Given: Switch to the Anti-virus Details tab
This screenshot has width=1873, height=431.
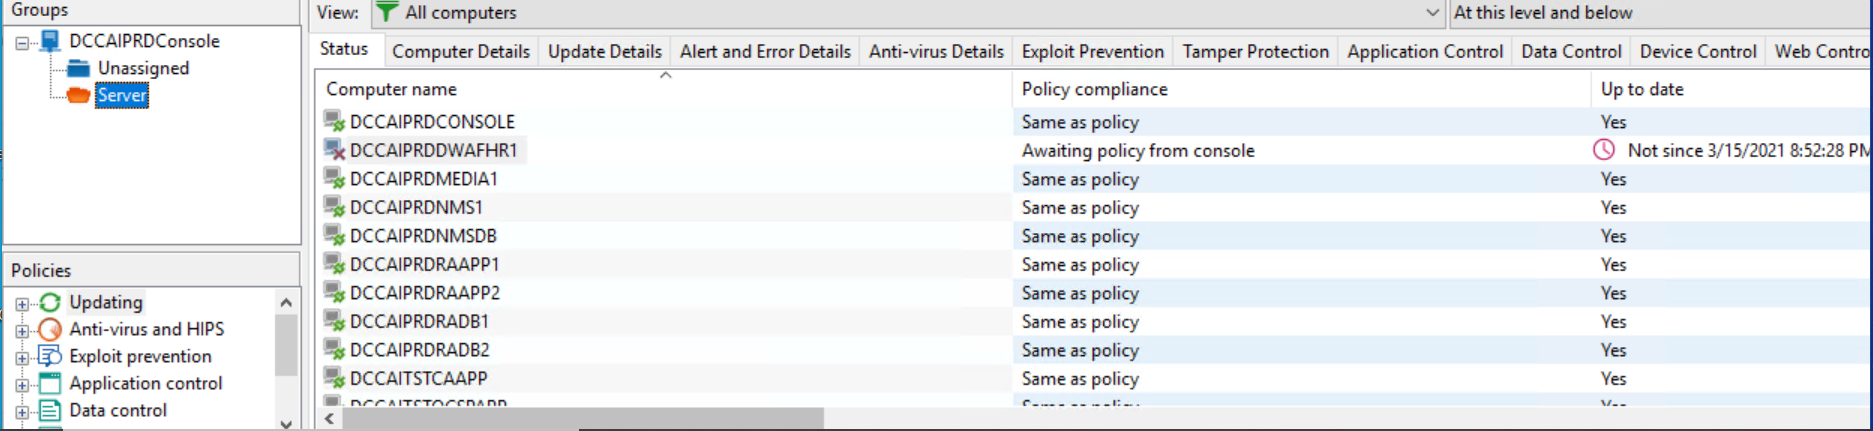Looking at the screenshot, I should [936, 51].
